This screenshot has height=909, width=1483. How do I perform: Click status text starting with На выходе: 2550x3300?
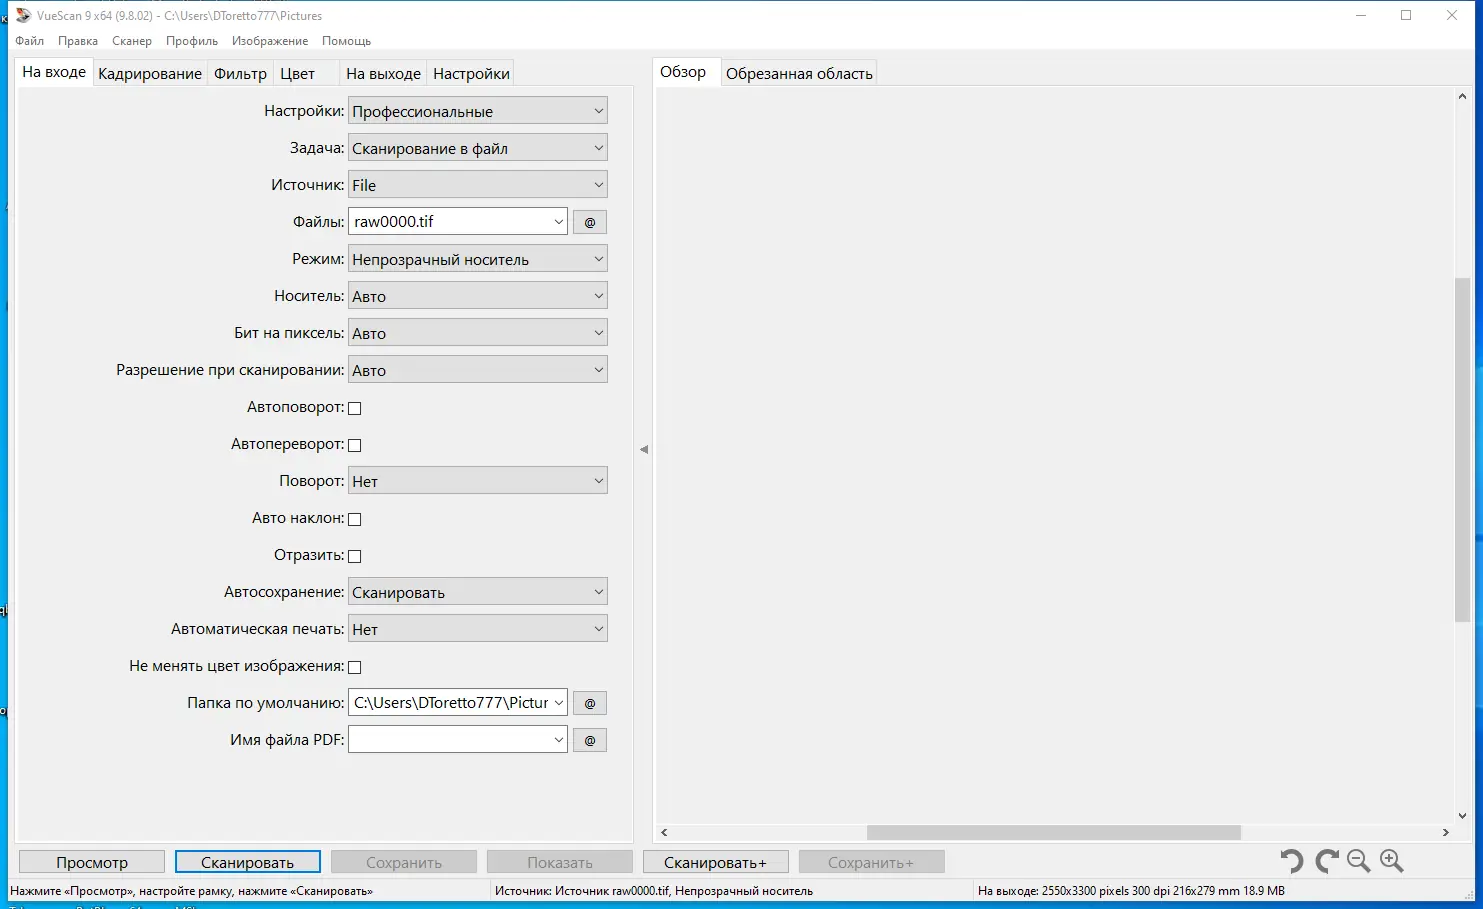pyautogui.click(x=1131, y=890)
